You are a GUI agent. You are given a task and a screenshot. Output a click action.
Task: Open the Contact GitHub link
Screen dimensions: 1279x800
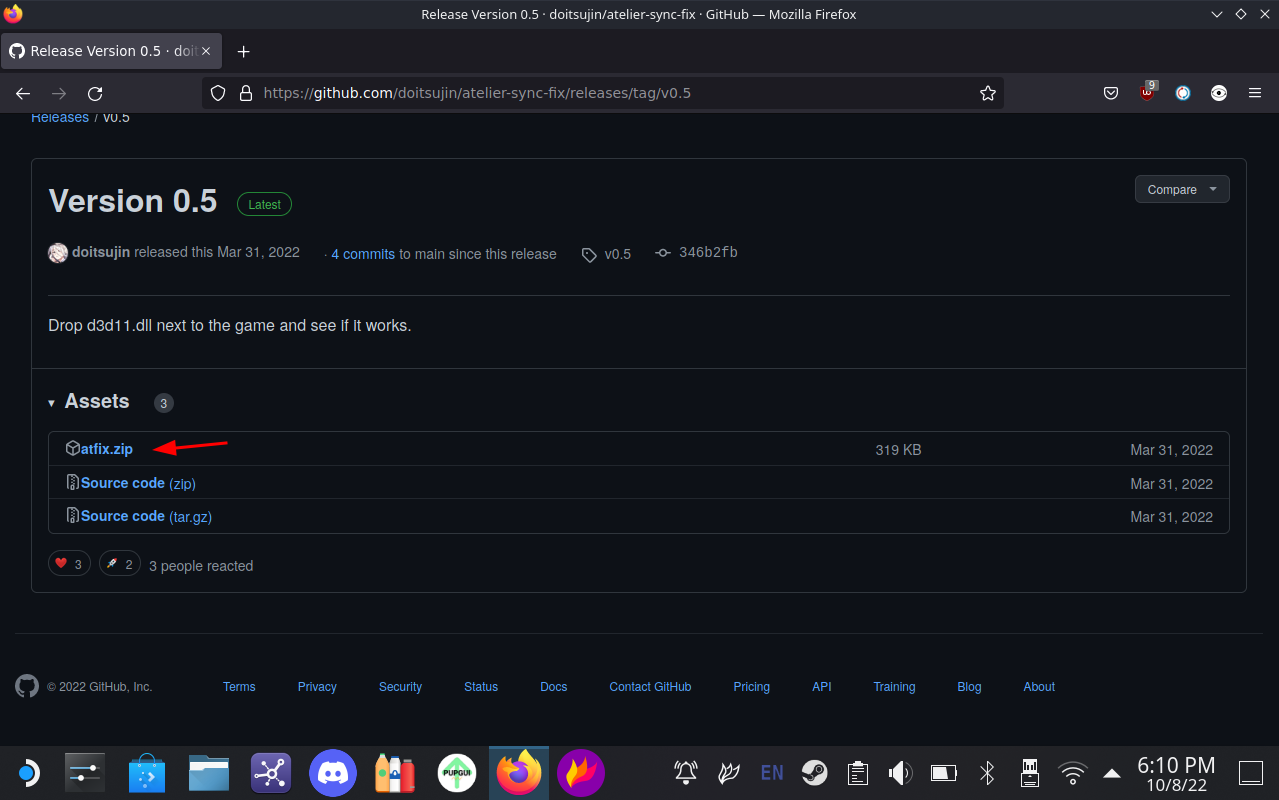pyautogui.click(x=650, y=687)
